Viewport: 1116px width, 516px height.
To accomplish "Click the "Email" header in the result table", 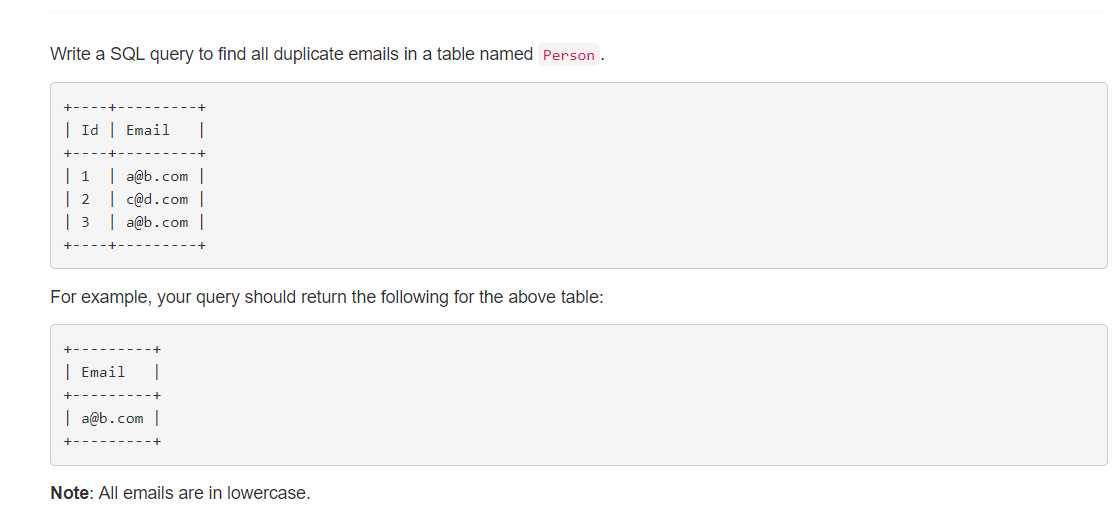I will click(x=103, y=372).
